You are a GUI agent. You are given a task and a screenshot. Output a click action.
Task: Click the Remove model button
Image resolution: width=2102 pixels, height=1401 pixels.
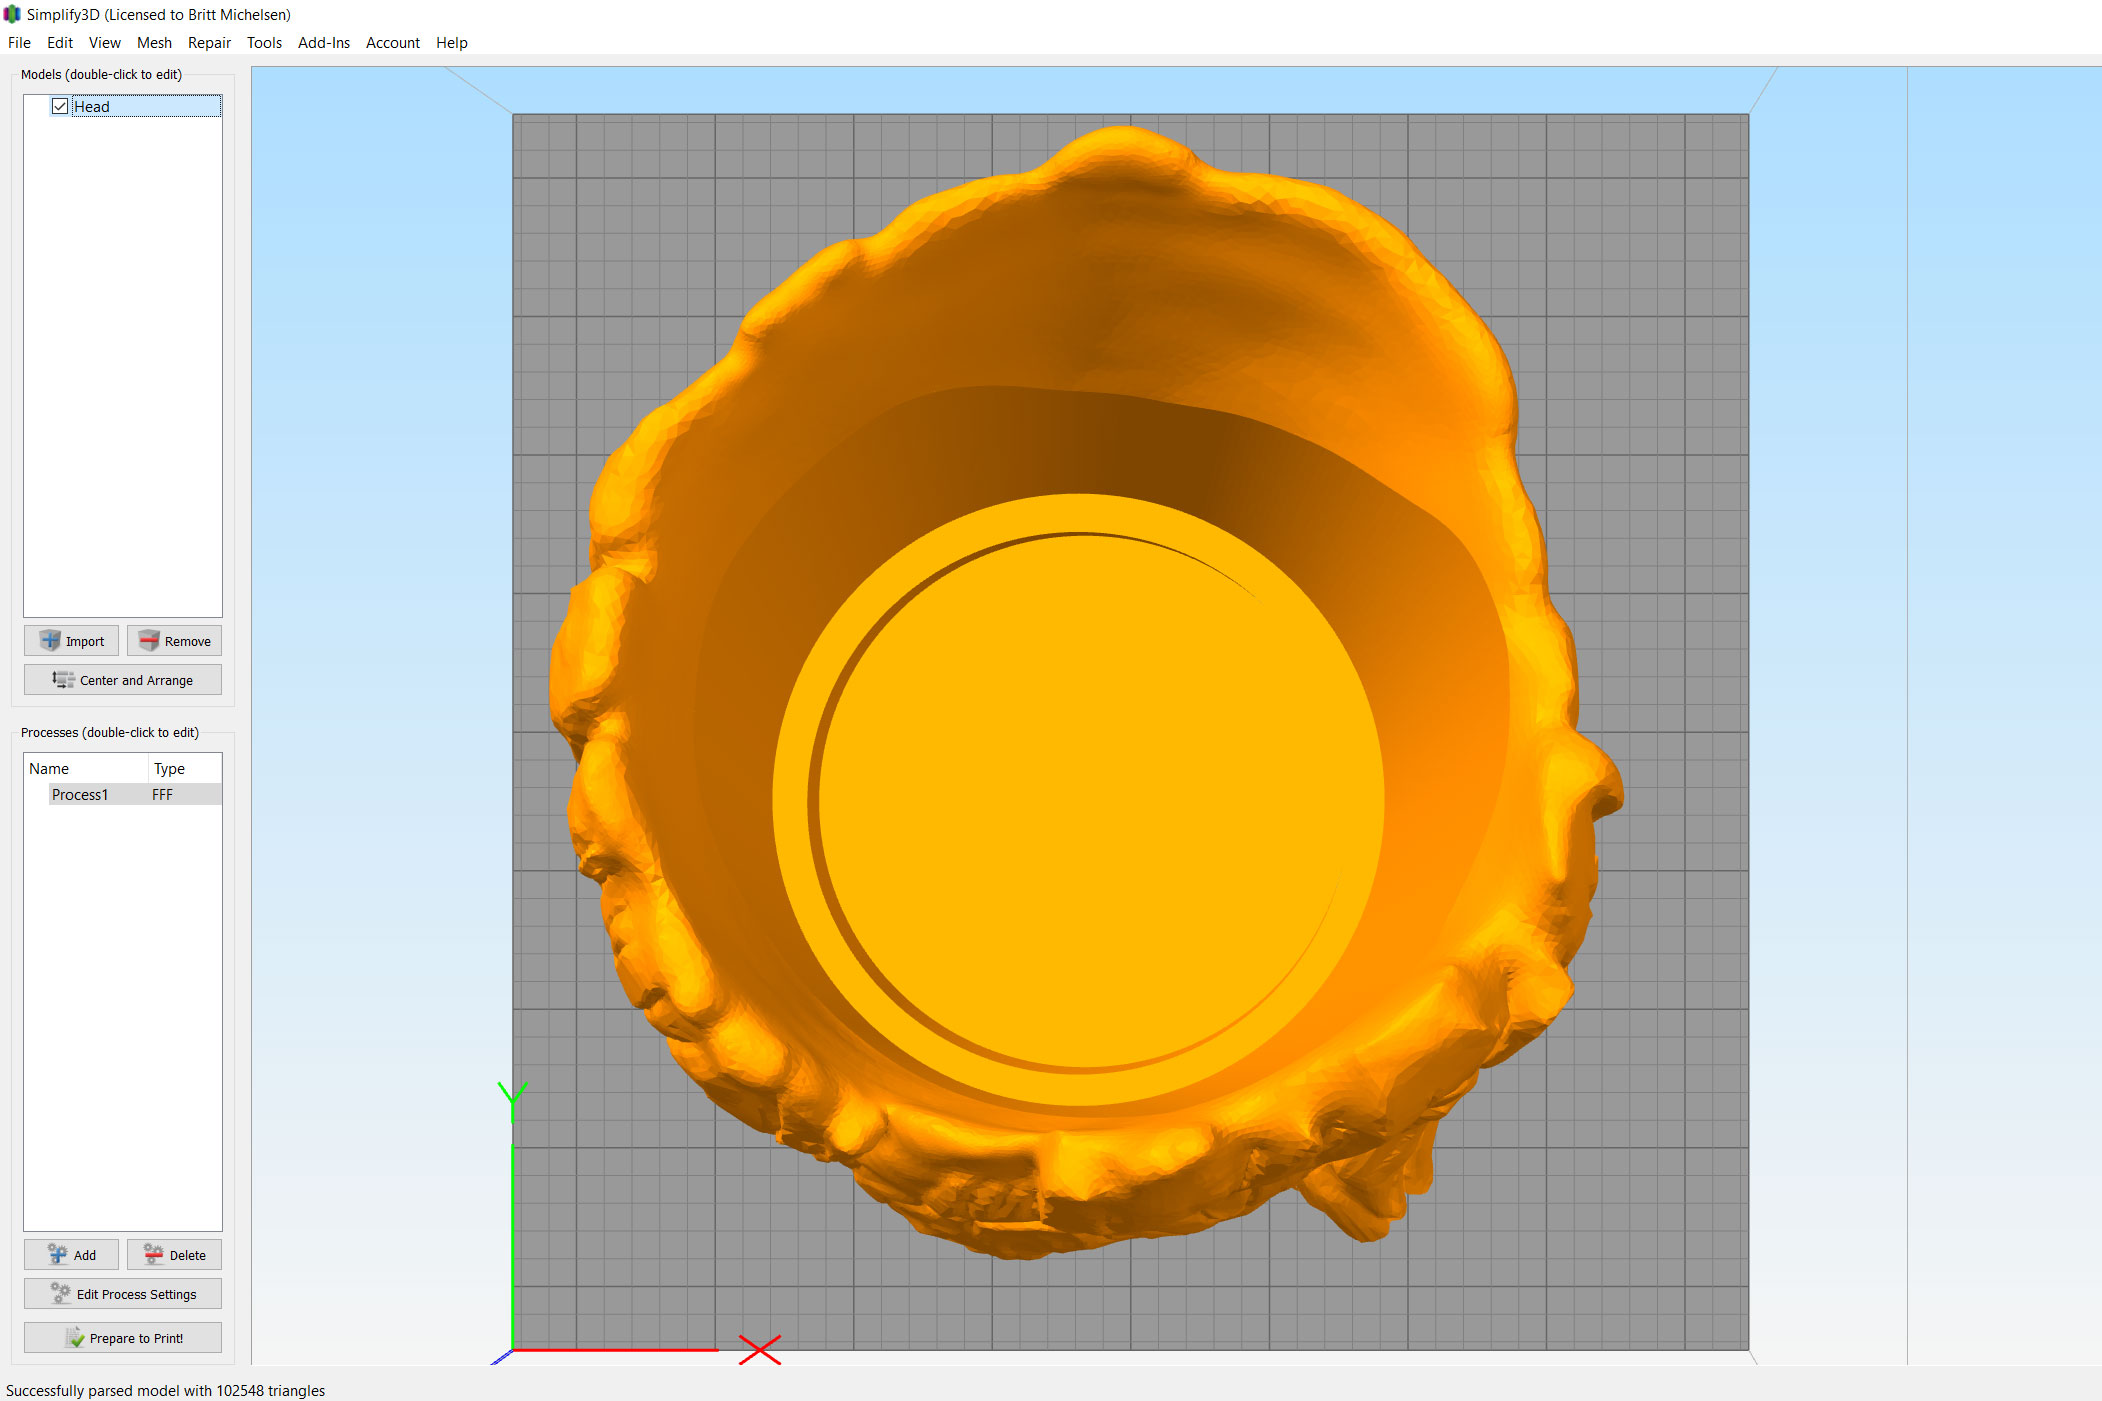coord(174,641)
